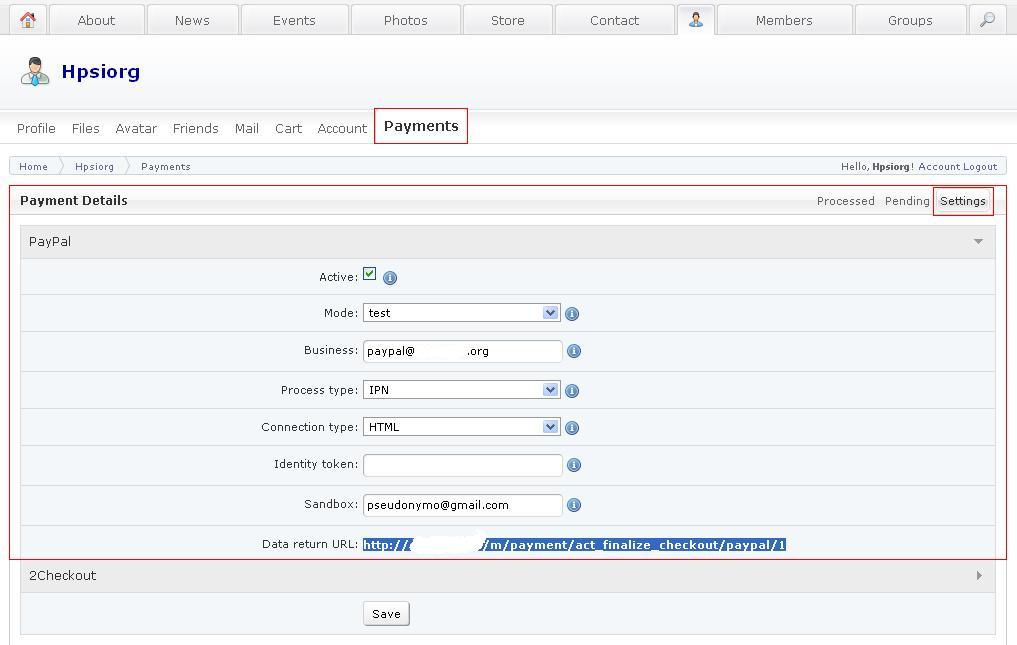Image resolution: width=1017 pixels, height=645 pixels.
Task: Collapse the PayPal section
Action: [x=978, y=241]
